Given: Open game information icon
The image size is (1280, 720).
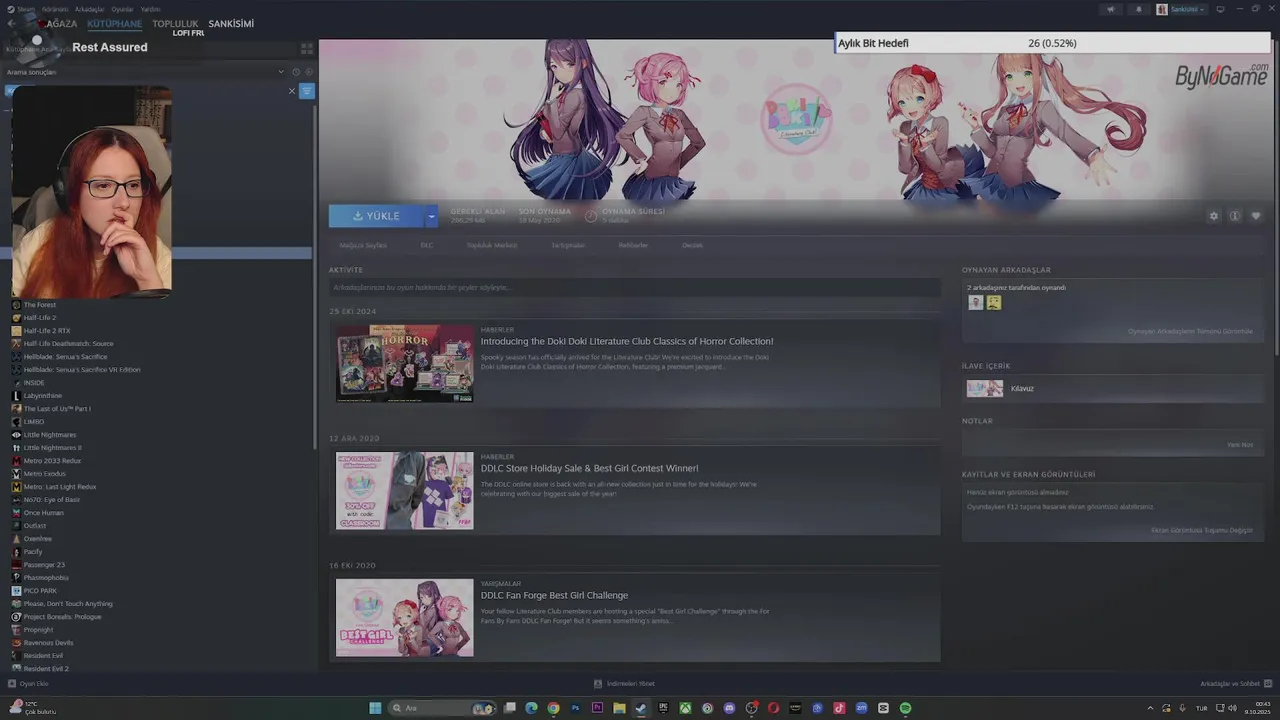Looking at the screenshot, I should click(1235, 216).
